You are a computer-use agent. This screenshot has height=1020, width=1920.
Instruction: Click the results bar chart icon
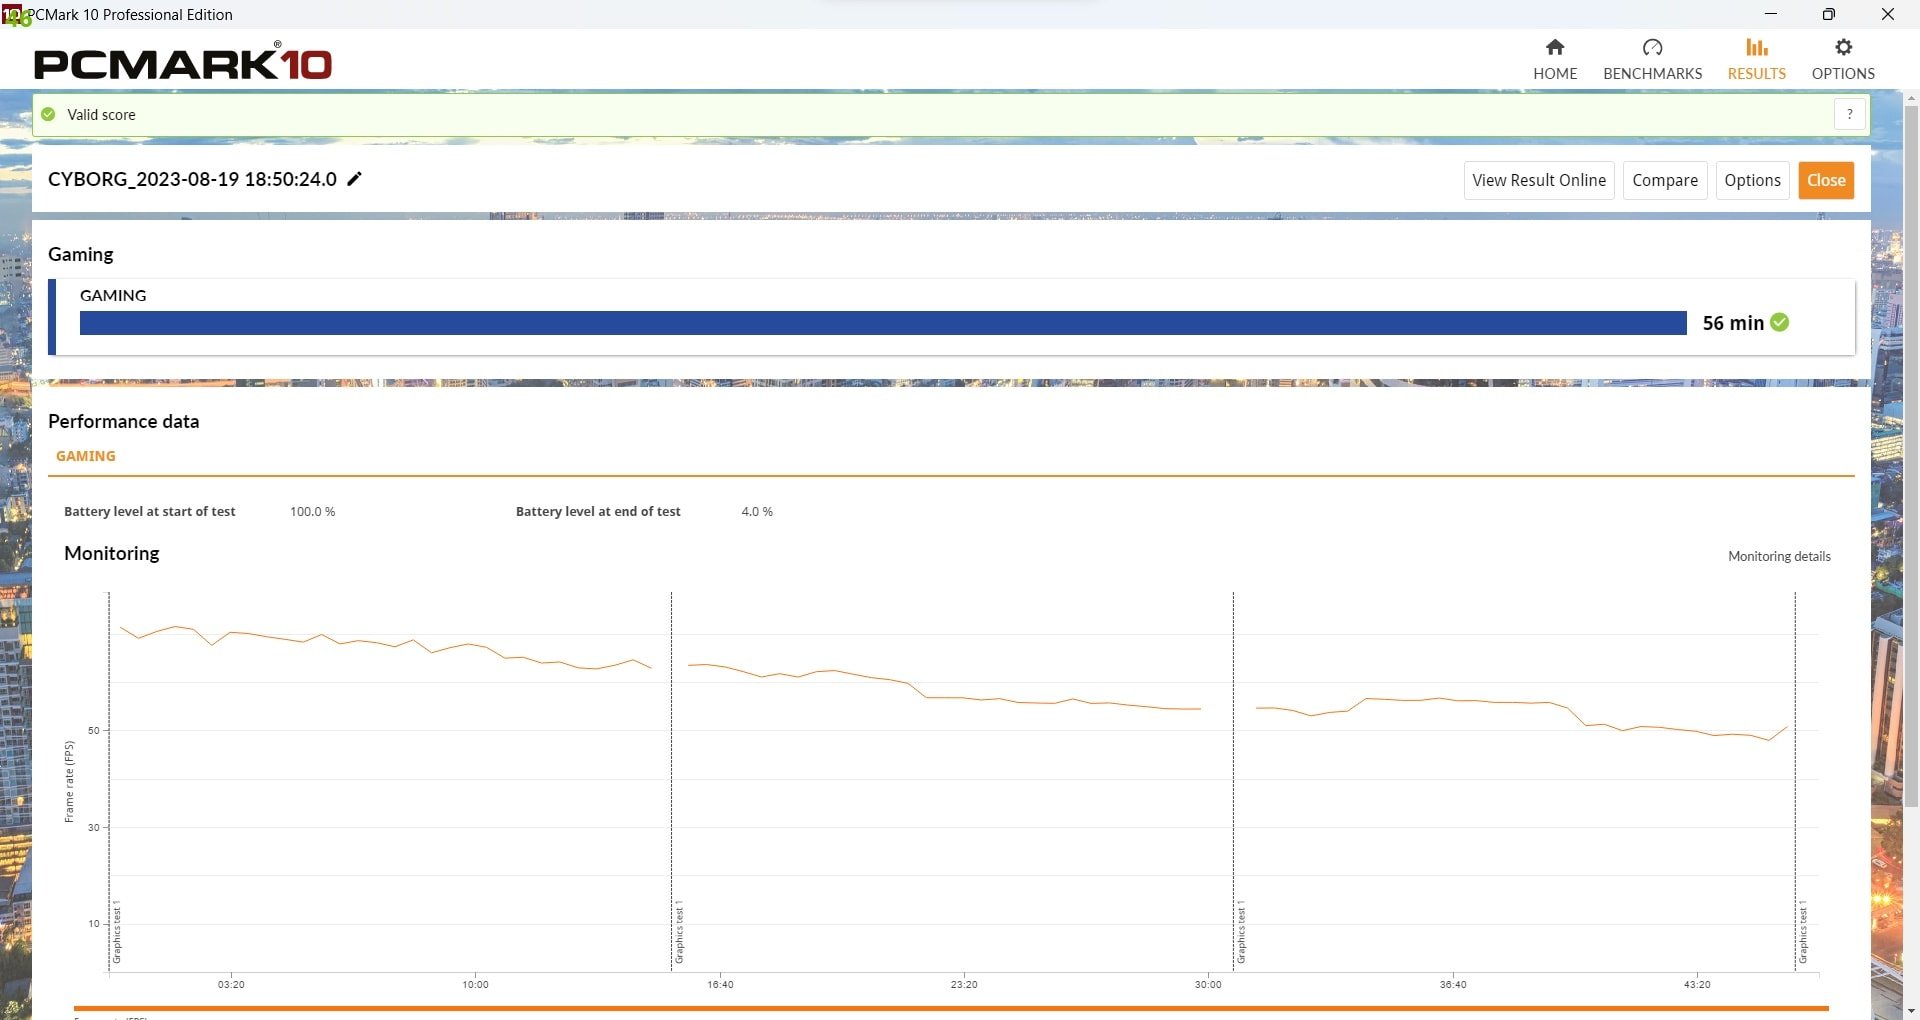click(x=1757, y=47)
